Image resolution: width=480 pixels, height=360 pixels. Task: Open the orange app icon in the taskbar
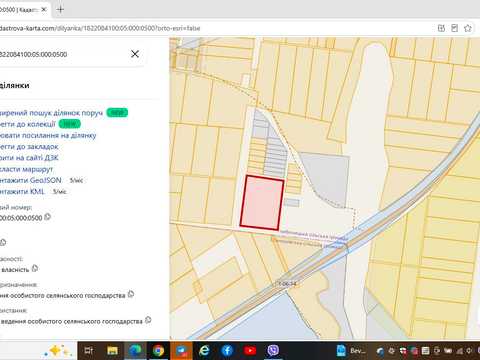coord(181,350)
